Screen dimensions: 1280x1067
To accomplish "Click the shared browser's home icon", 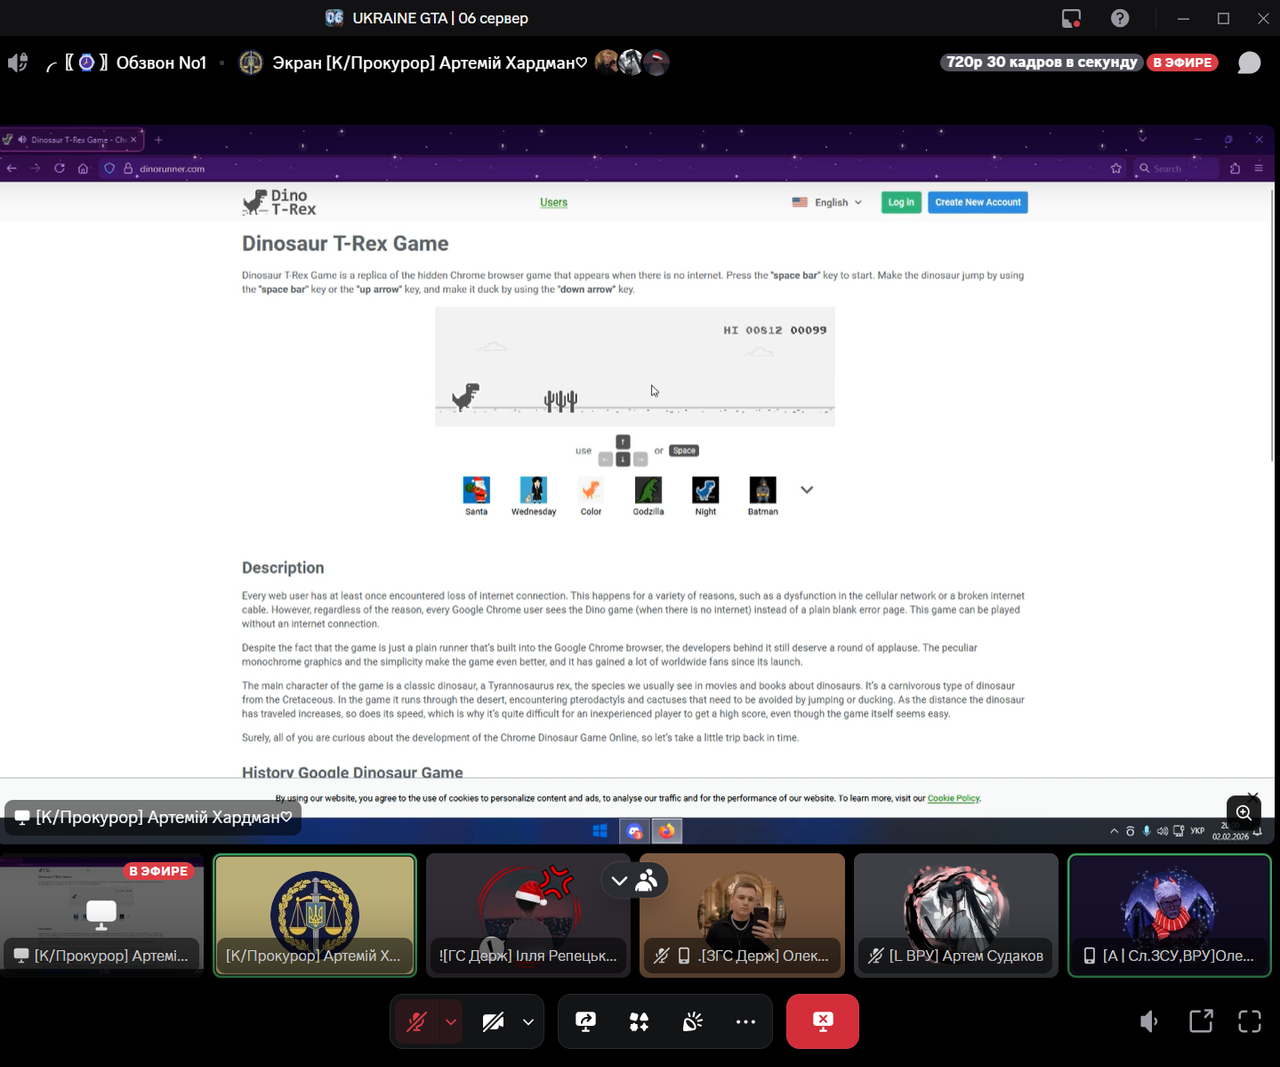I will [x=83, y=168].
